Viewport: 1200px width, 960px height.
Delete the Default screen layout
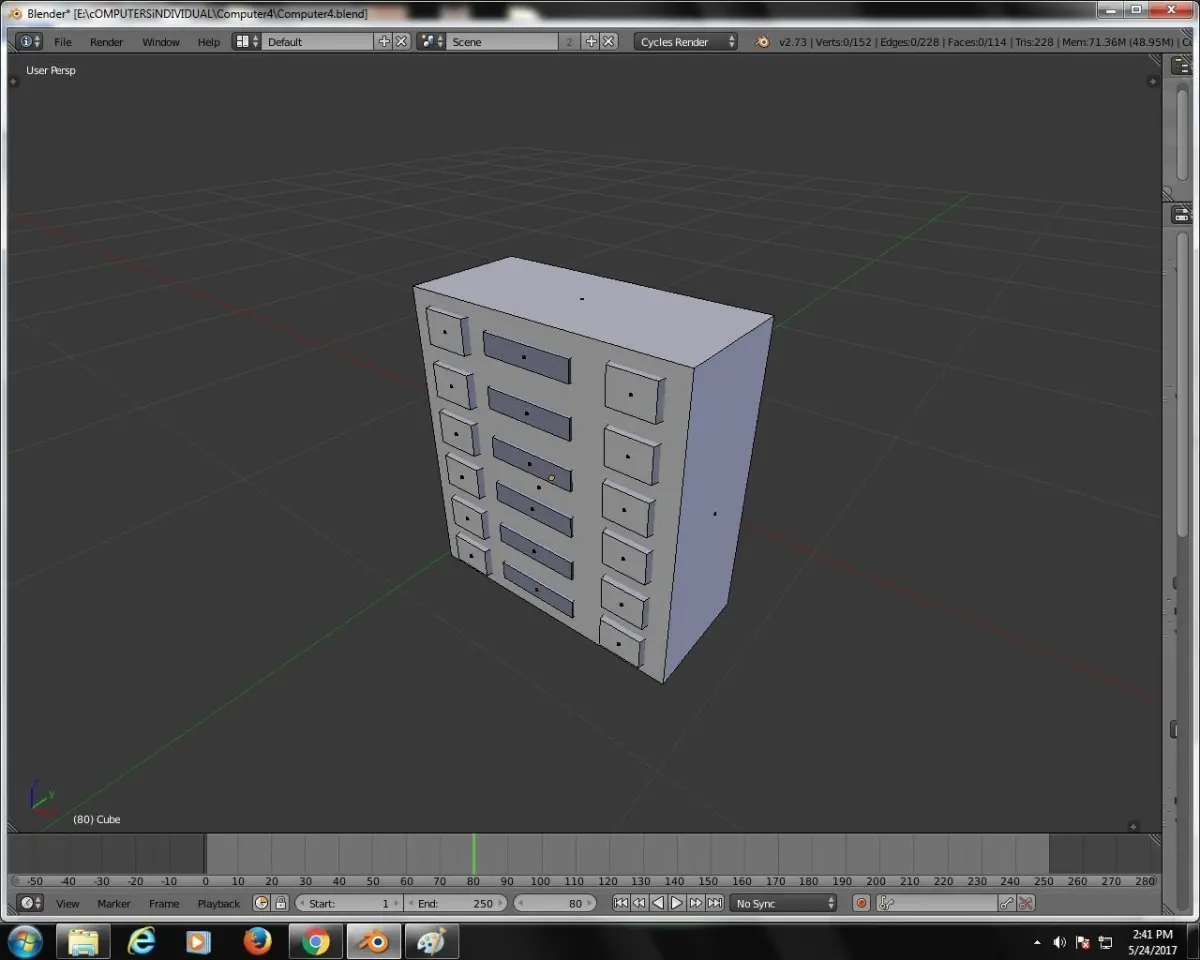tap(401, 42)
